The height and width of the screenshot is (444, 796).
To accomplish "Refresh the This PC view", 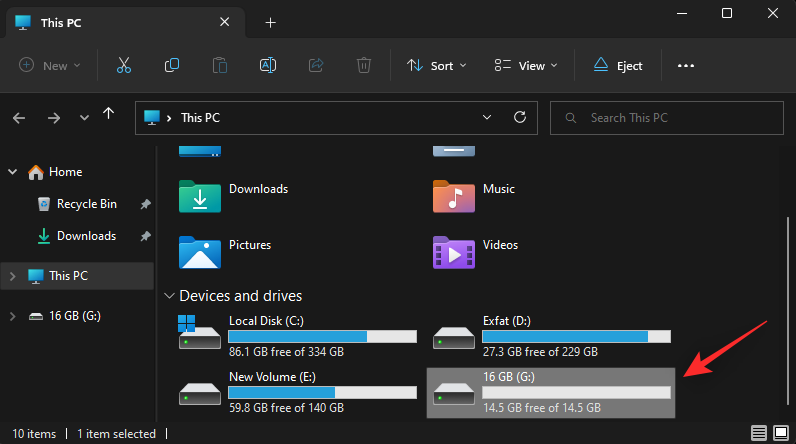I will point(519,118).
